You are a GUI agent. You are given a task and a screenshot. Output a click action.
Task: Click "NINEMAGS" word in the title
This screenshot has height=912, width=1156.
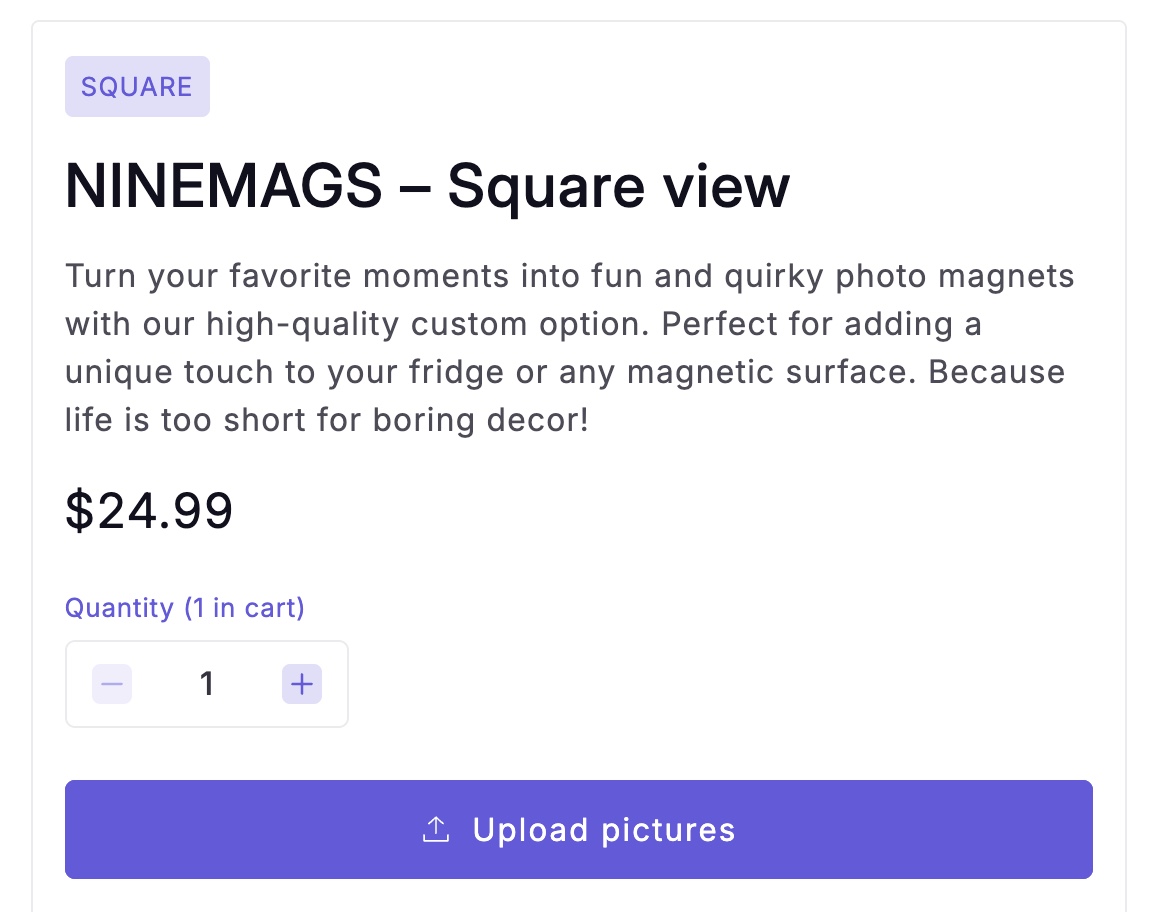pyautogui.click(x=223, y=186)
